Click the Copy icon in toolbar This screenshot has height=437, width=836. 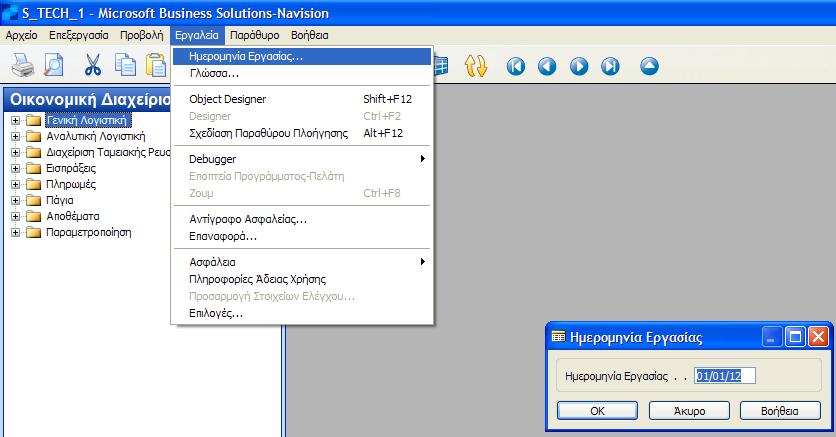125,66
